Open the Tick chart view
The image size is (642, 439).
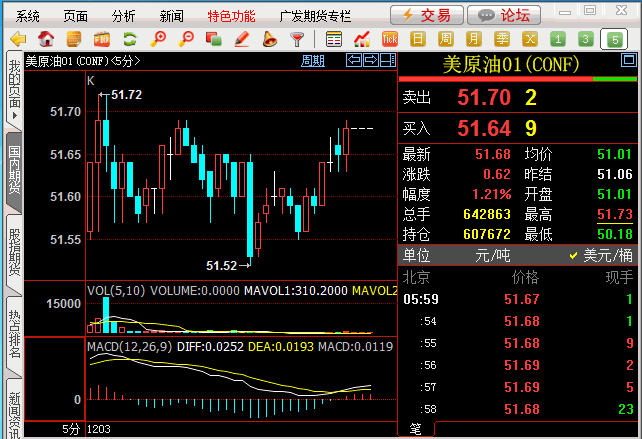point(390,39)
